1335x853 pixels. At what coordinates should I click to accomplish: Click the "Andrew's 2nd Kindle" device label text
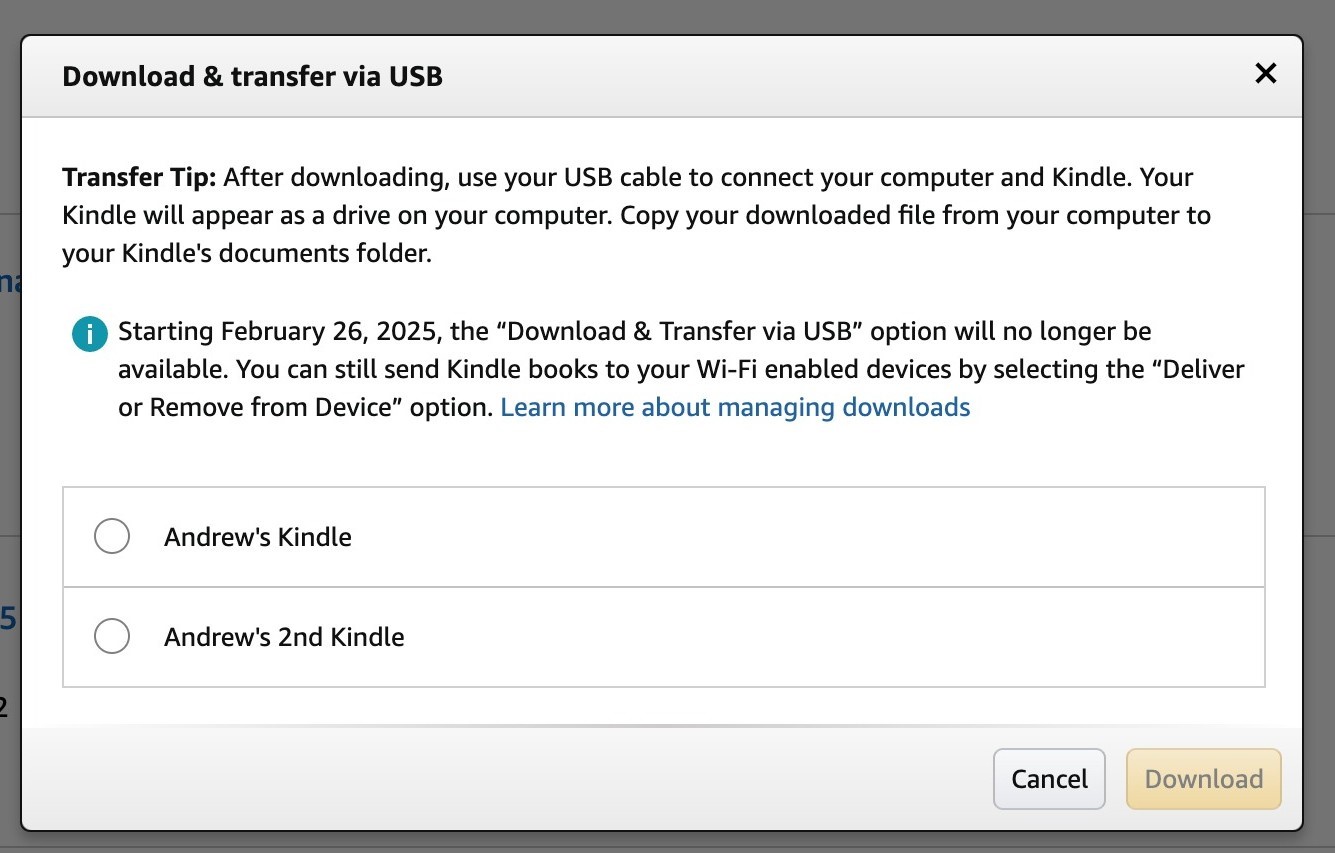pyautogui.click(x=284, y=637)
